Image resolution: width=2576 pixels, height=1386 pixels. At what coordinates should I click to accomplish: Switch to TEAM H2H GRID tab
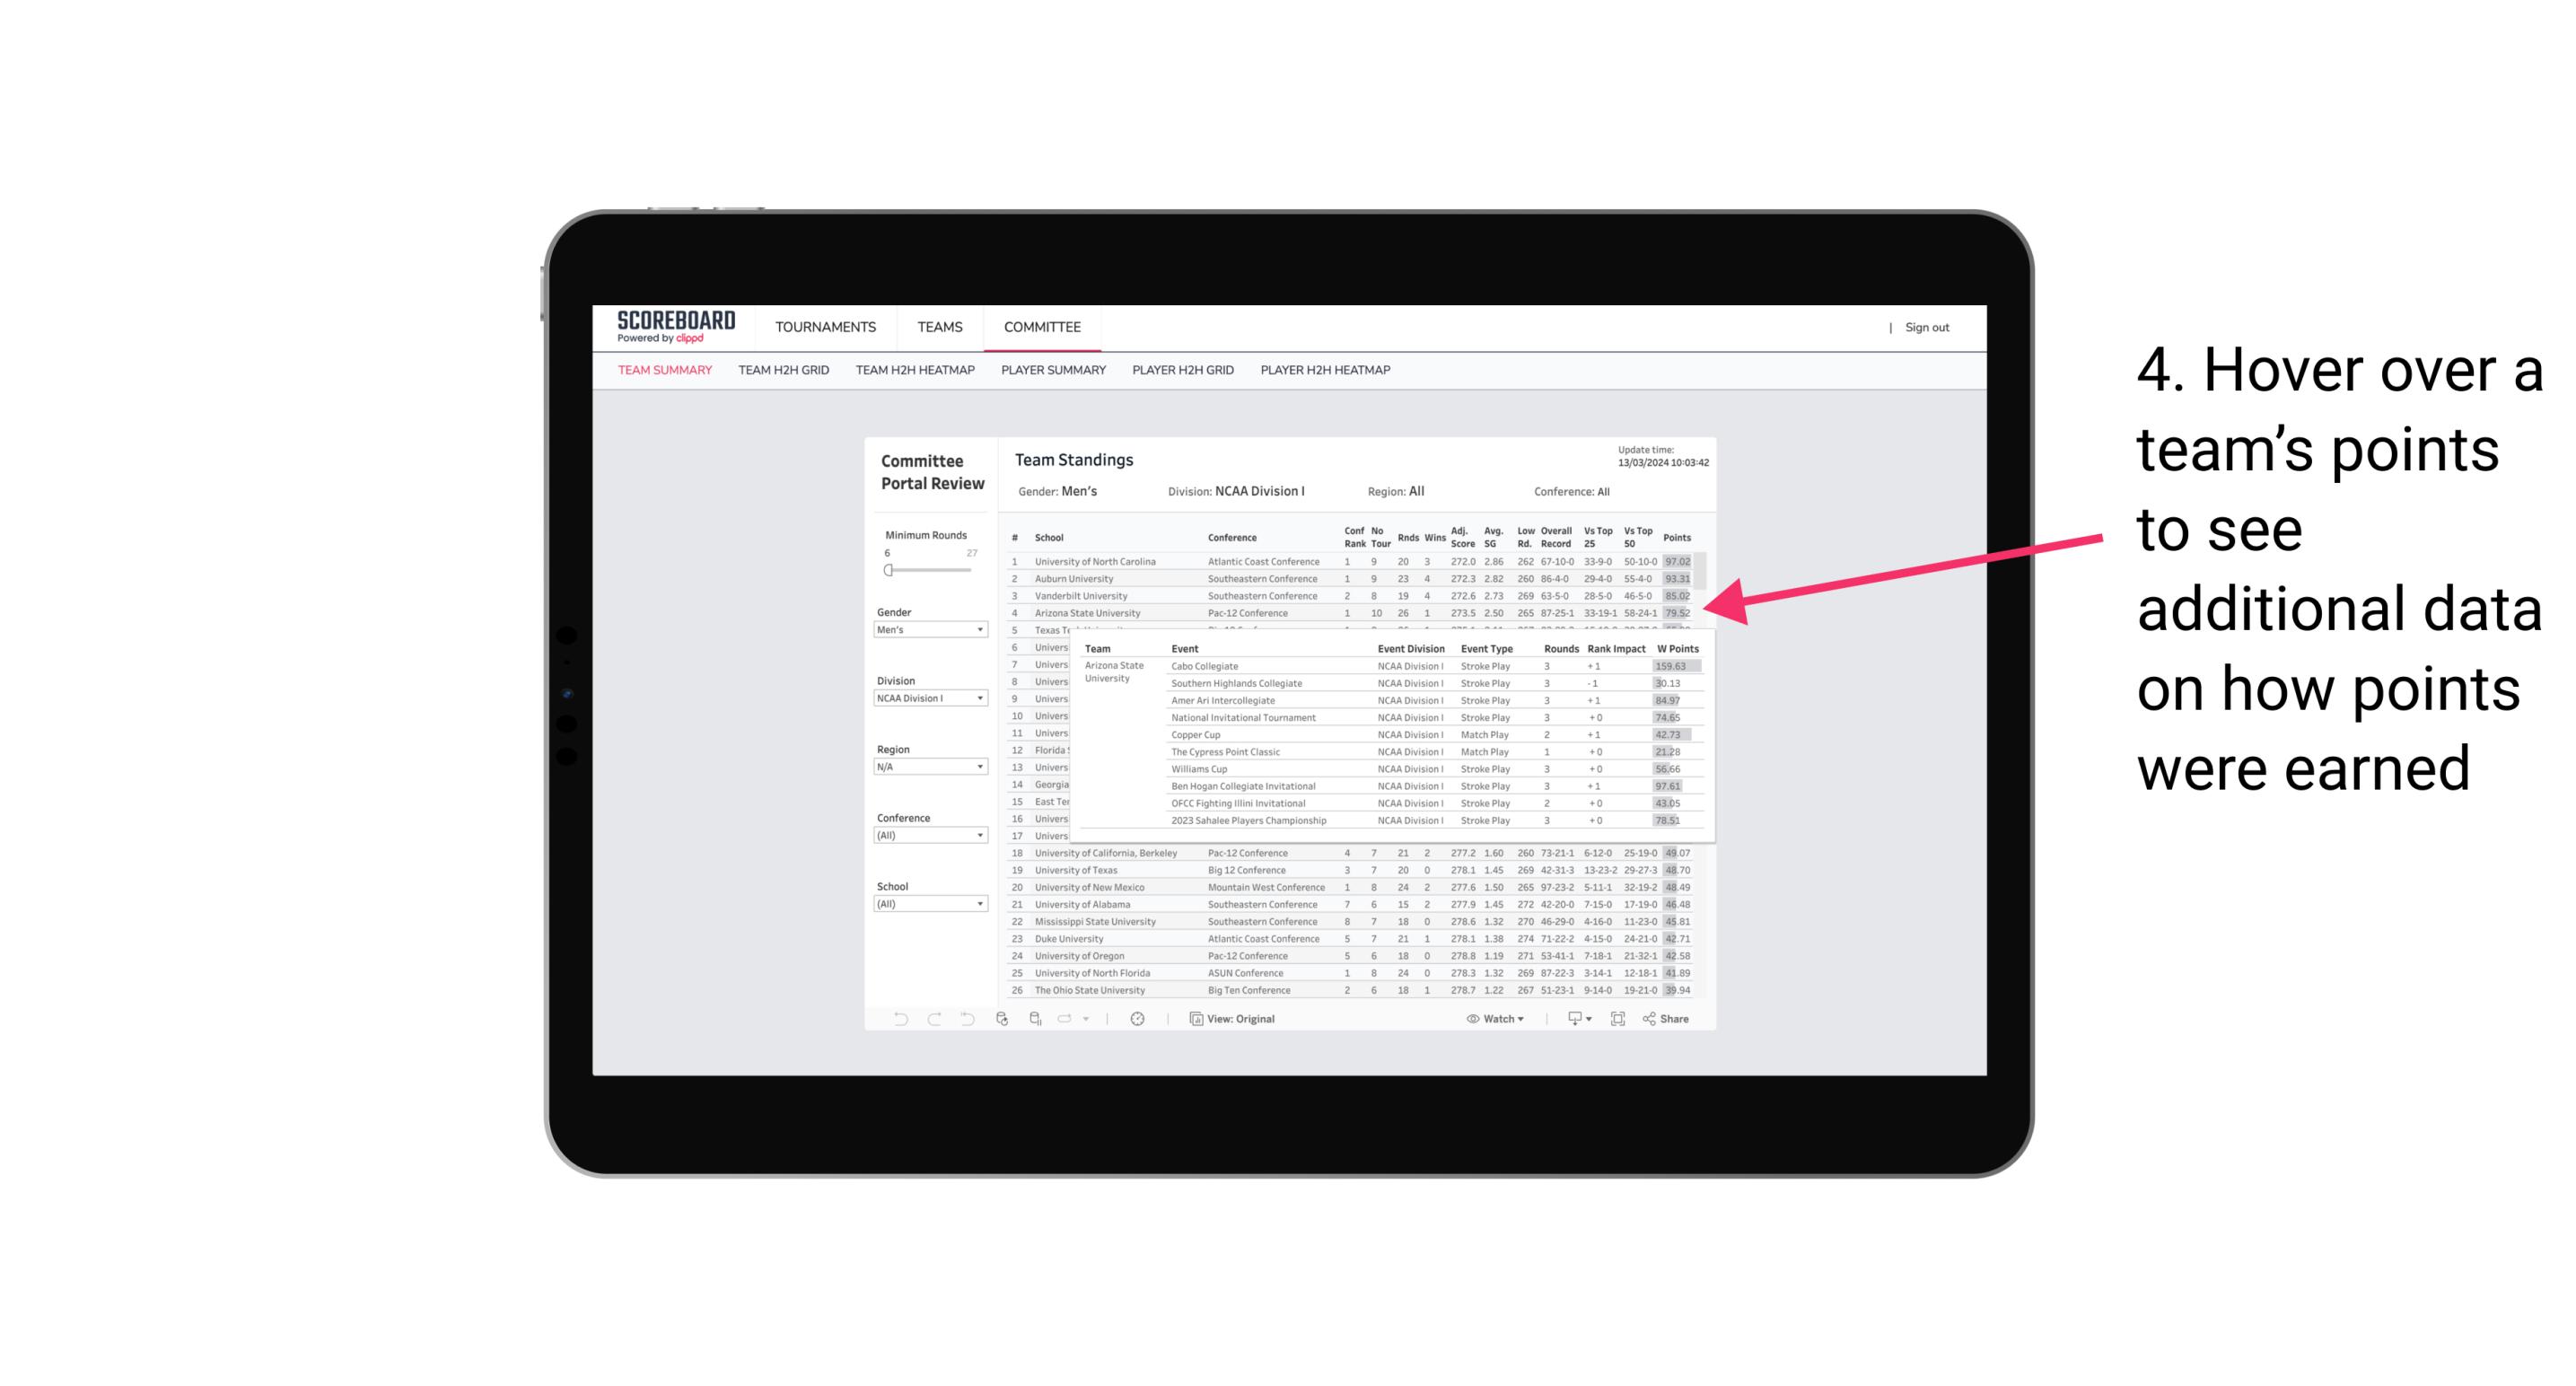pos(784,371)
